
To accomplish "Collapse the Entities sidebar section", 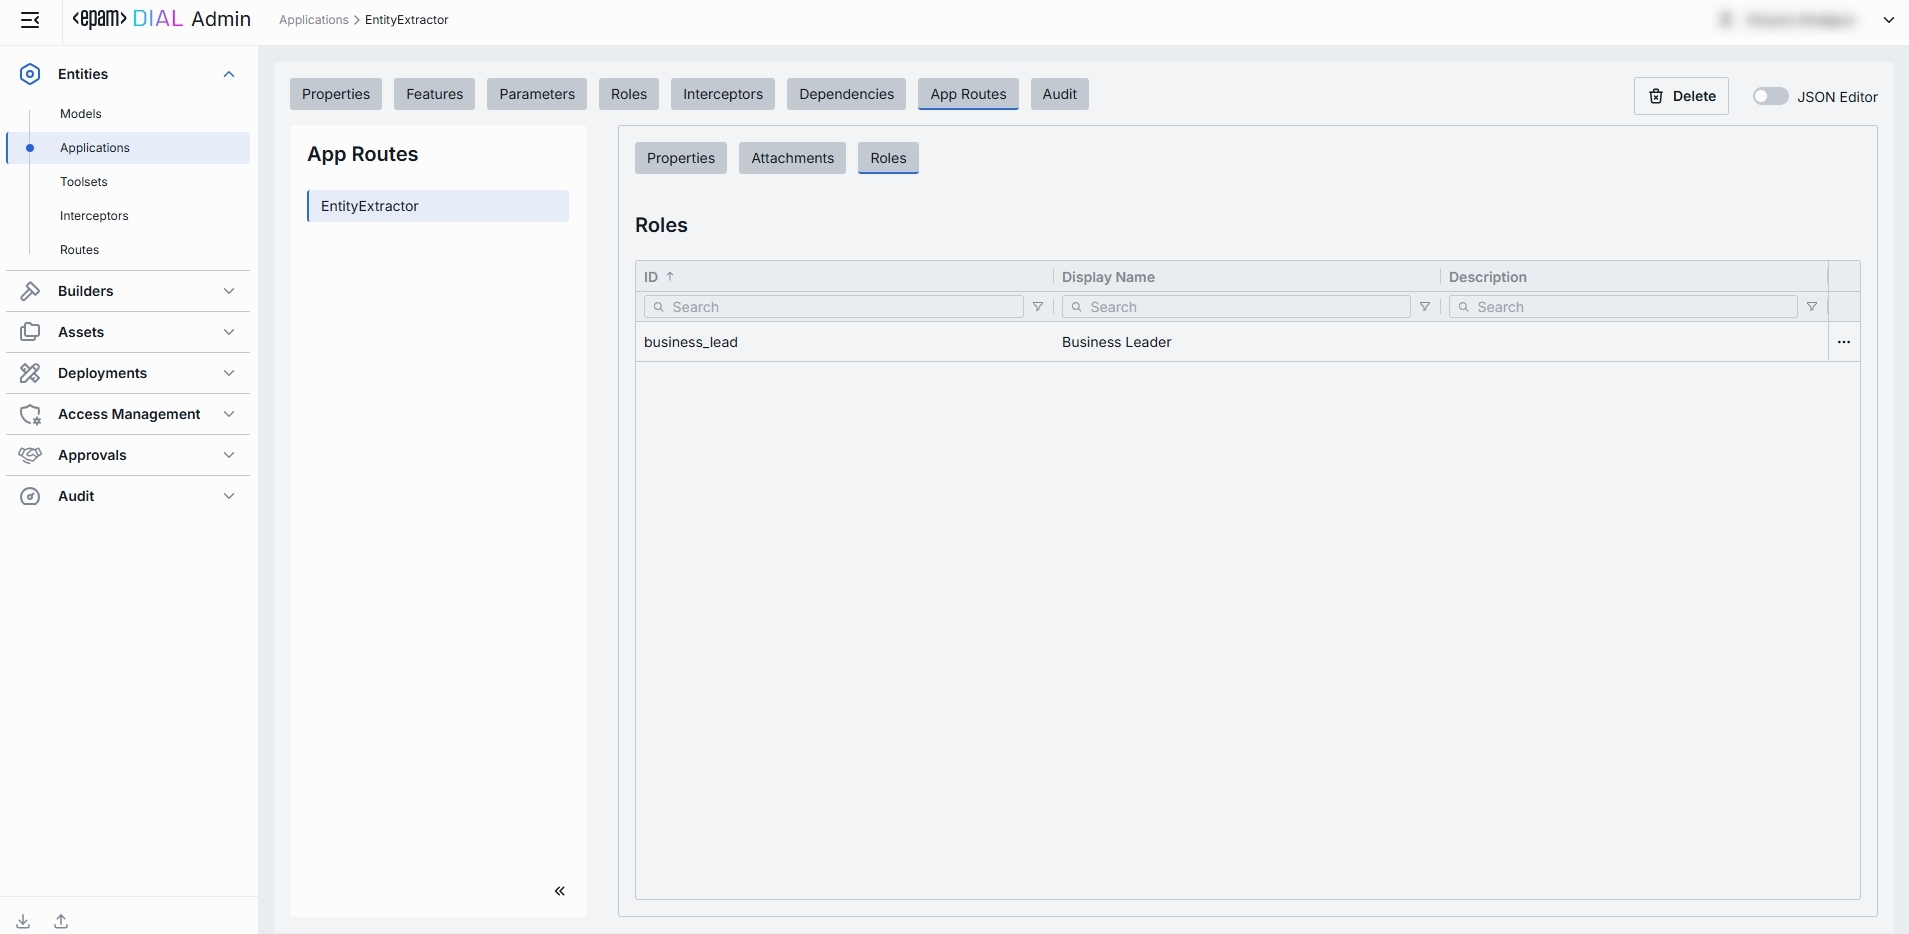I will point(229,74).
